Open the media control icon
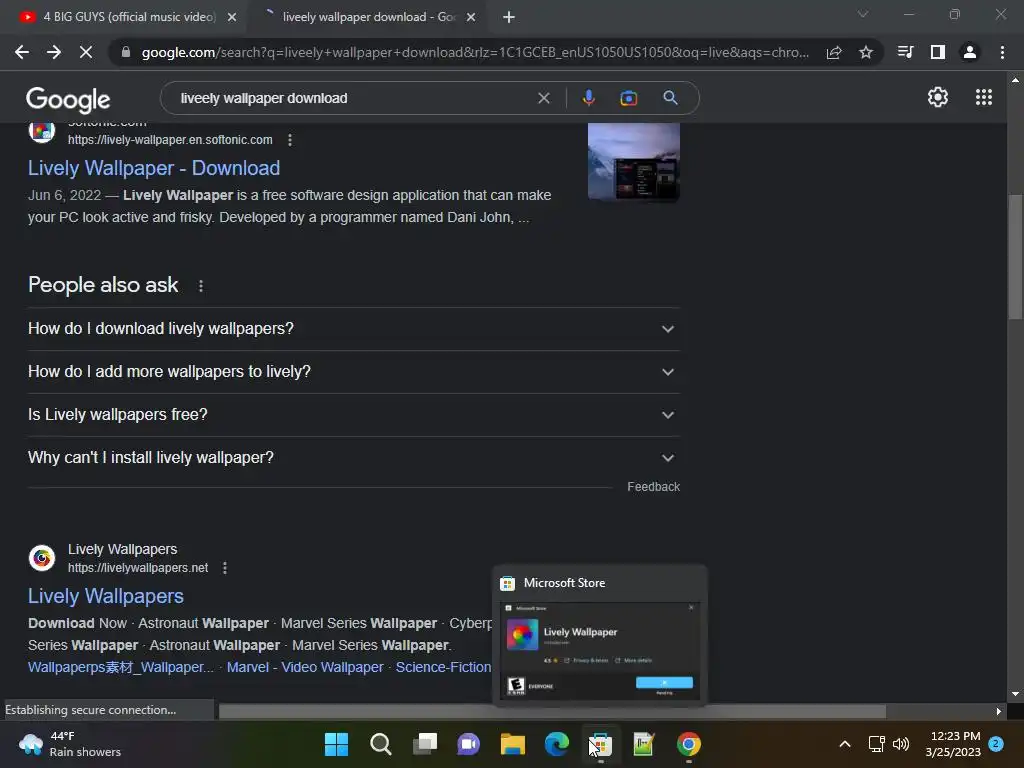 (x=905, y=52)
